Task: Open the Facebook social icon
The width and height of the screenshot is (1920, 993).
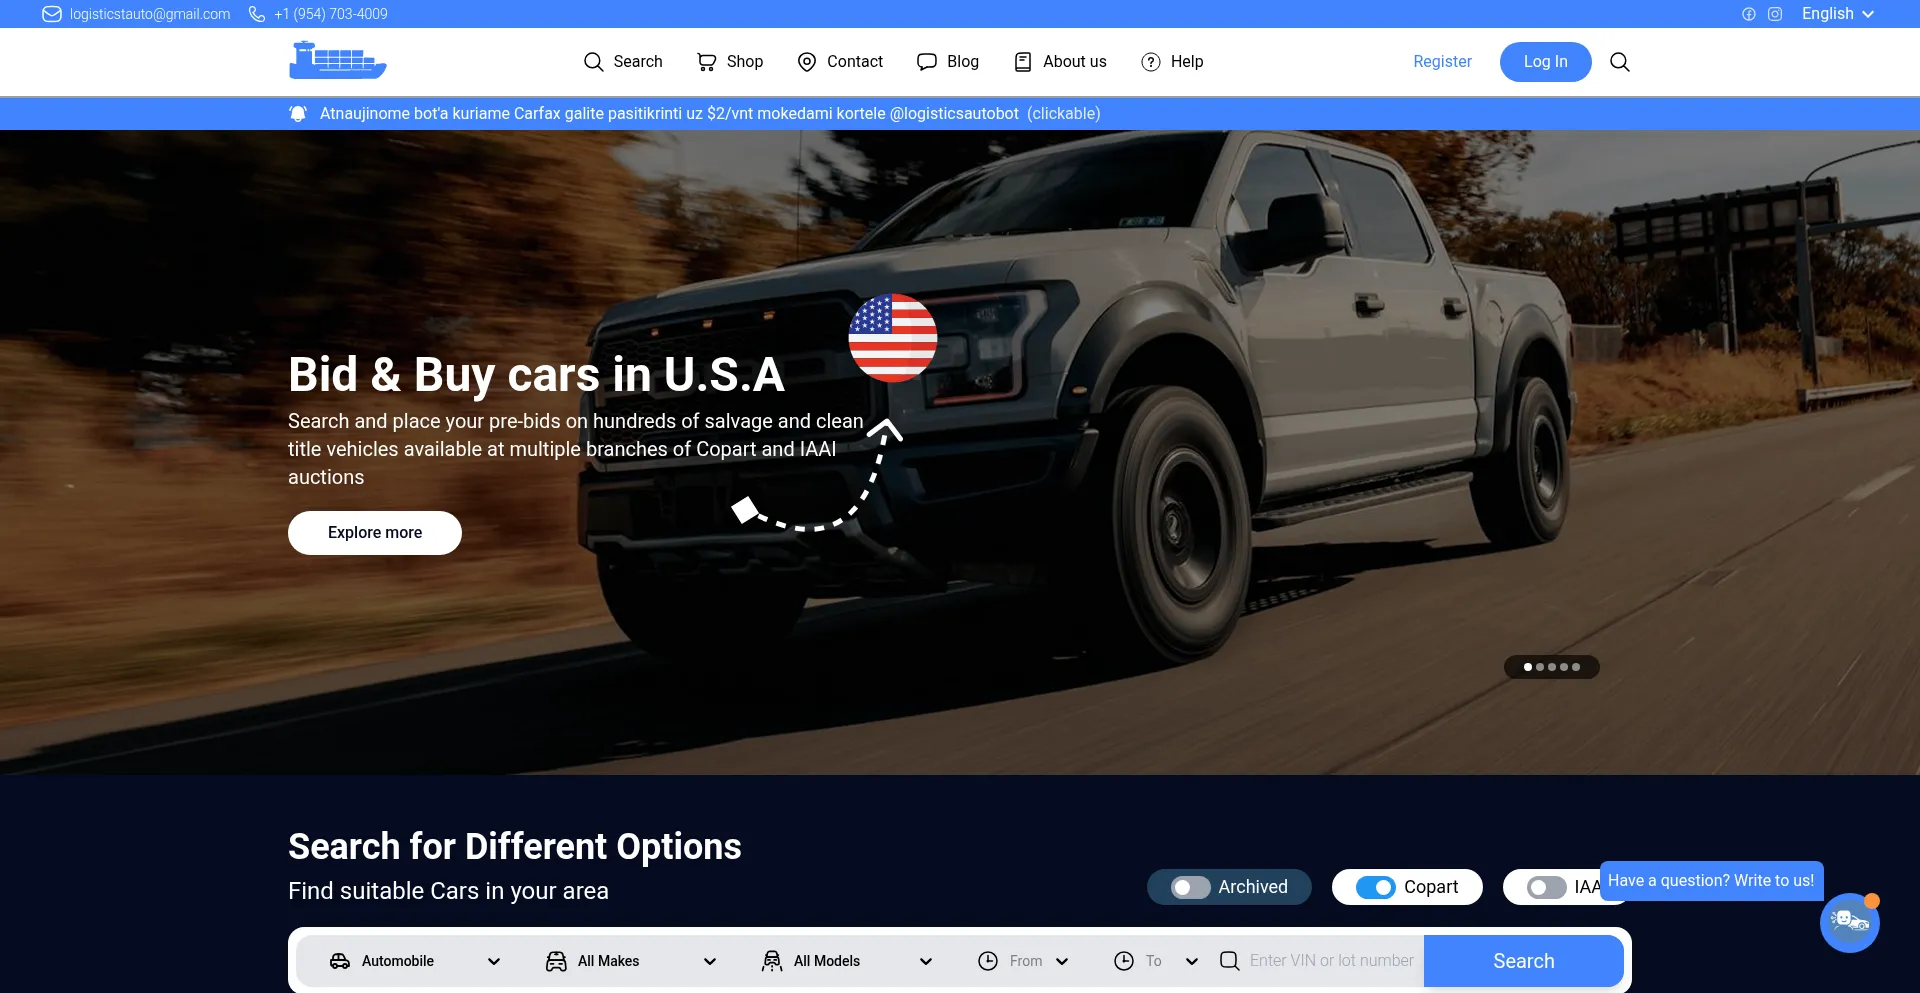Action: (x=1748, y=14)
